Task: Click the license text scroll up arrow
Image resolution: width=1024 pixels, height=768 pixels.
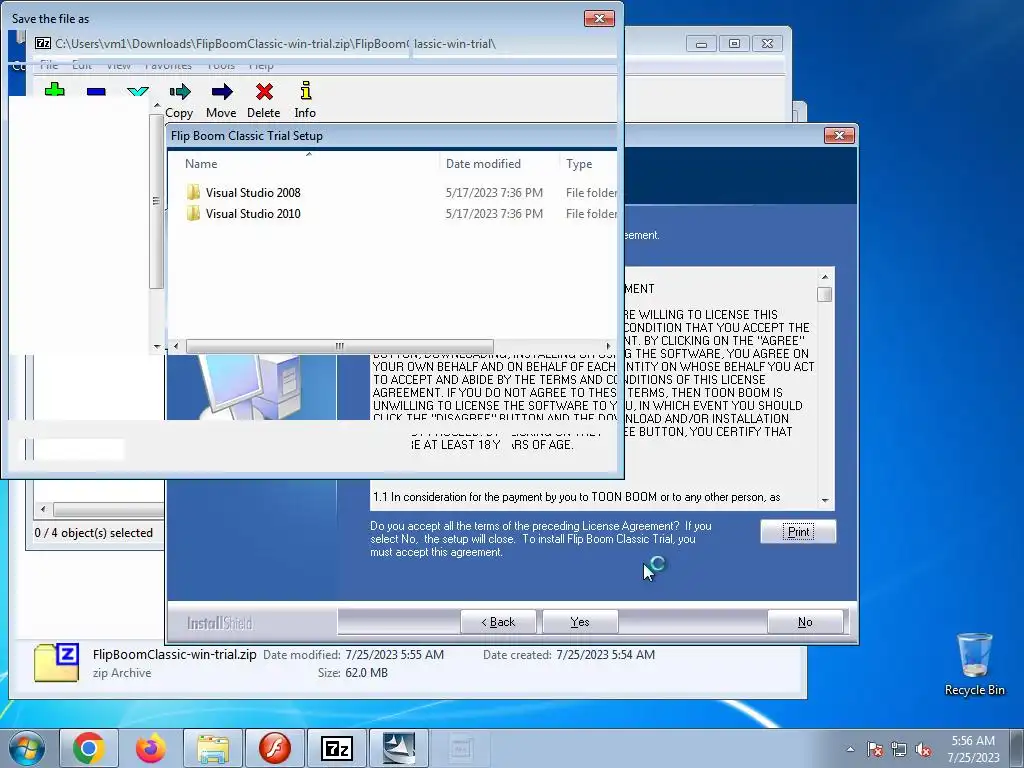Action: tap(825, 277)
